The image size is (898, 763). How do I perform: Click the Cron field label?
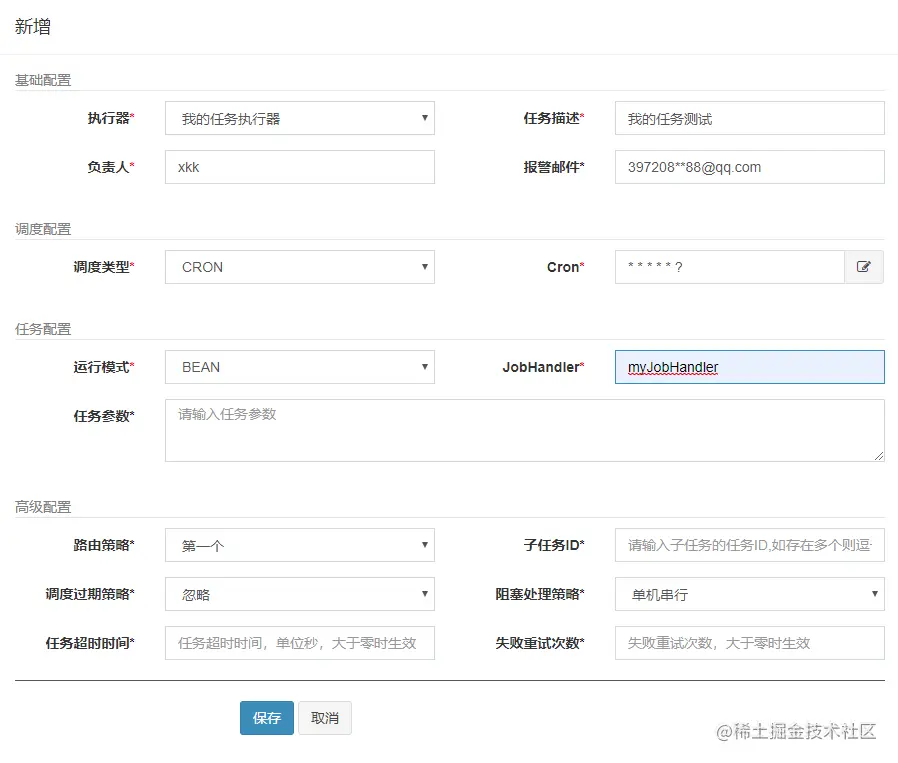click(x=565, y=267)
